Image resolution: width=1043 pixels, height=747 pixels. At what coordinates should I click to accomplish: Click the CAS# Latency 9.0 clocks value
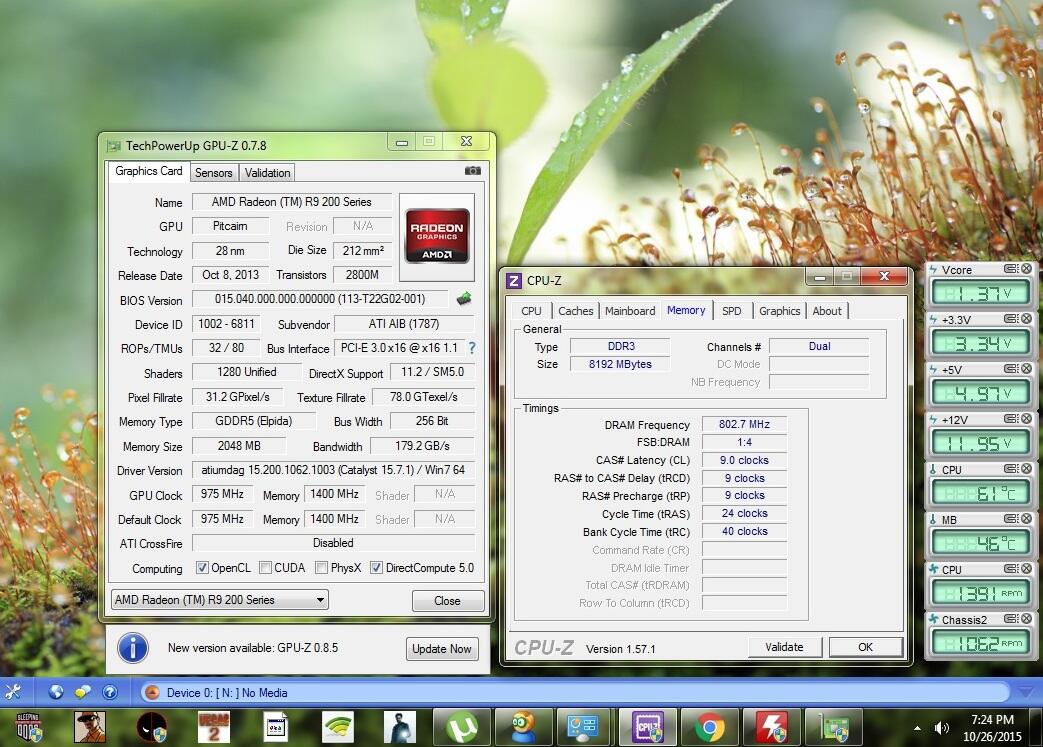(x=744, y=460)
